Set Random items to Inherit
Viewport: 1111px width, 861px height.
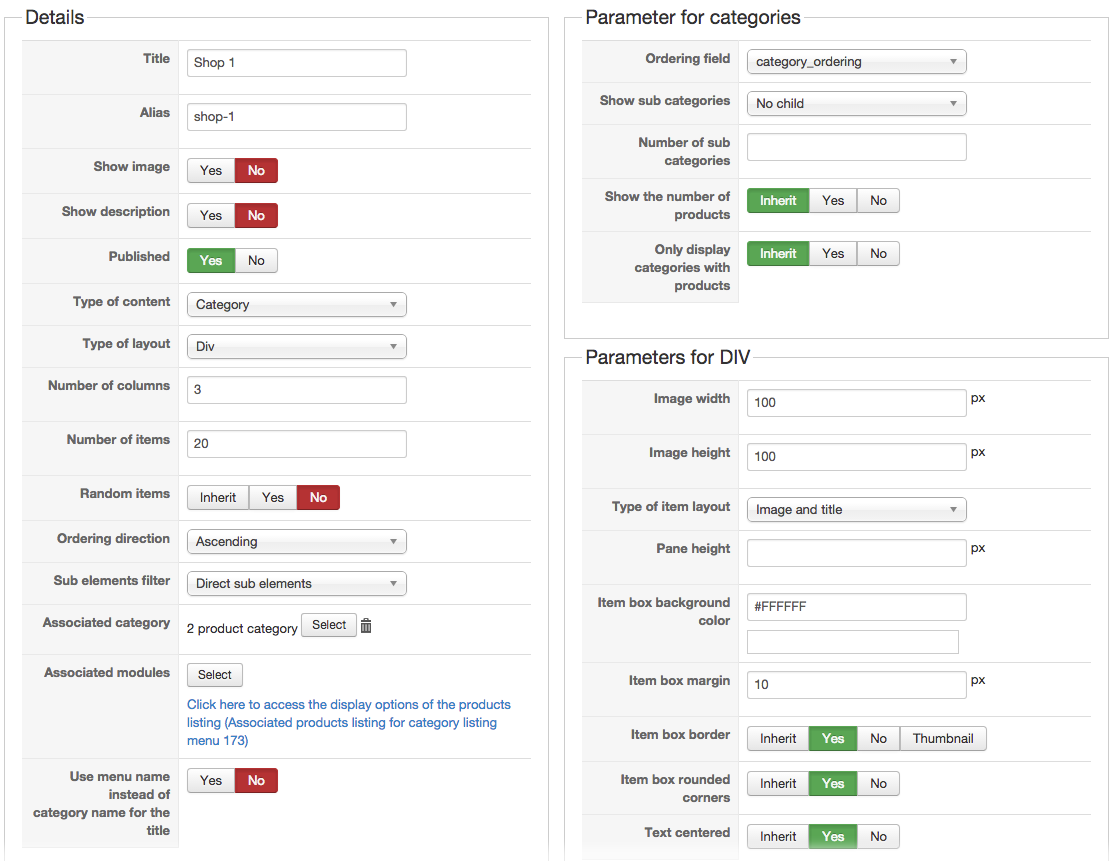(x=218, y=498)
